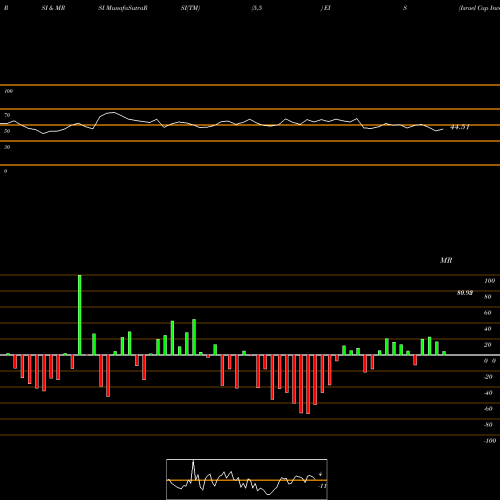Open the mini overview chart at bottom
This screenshot has height=500, width=500.
247,479
